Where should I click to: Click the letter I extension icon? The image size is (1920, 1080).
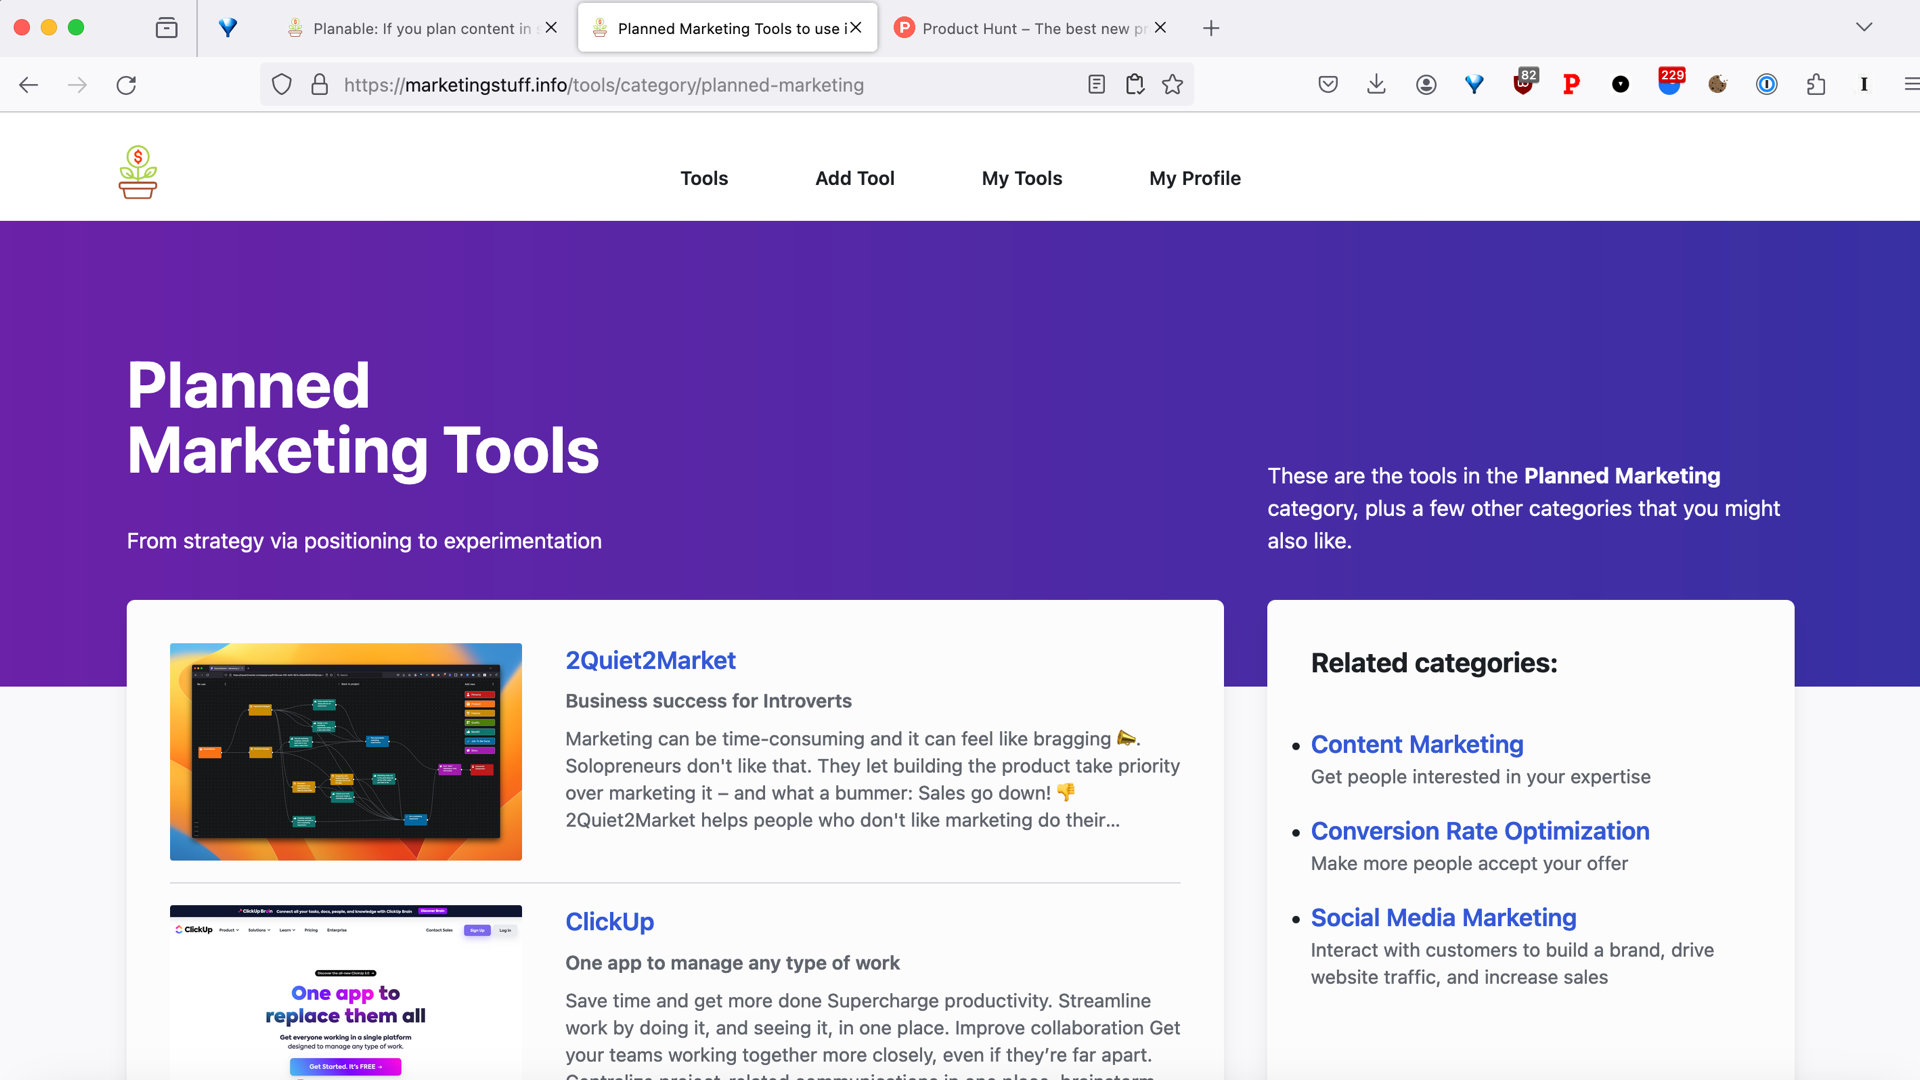pos(1864,85)
